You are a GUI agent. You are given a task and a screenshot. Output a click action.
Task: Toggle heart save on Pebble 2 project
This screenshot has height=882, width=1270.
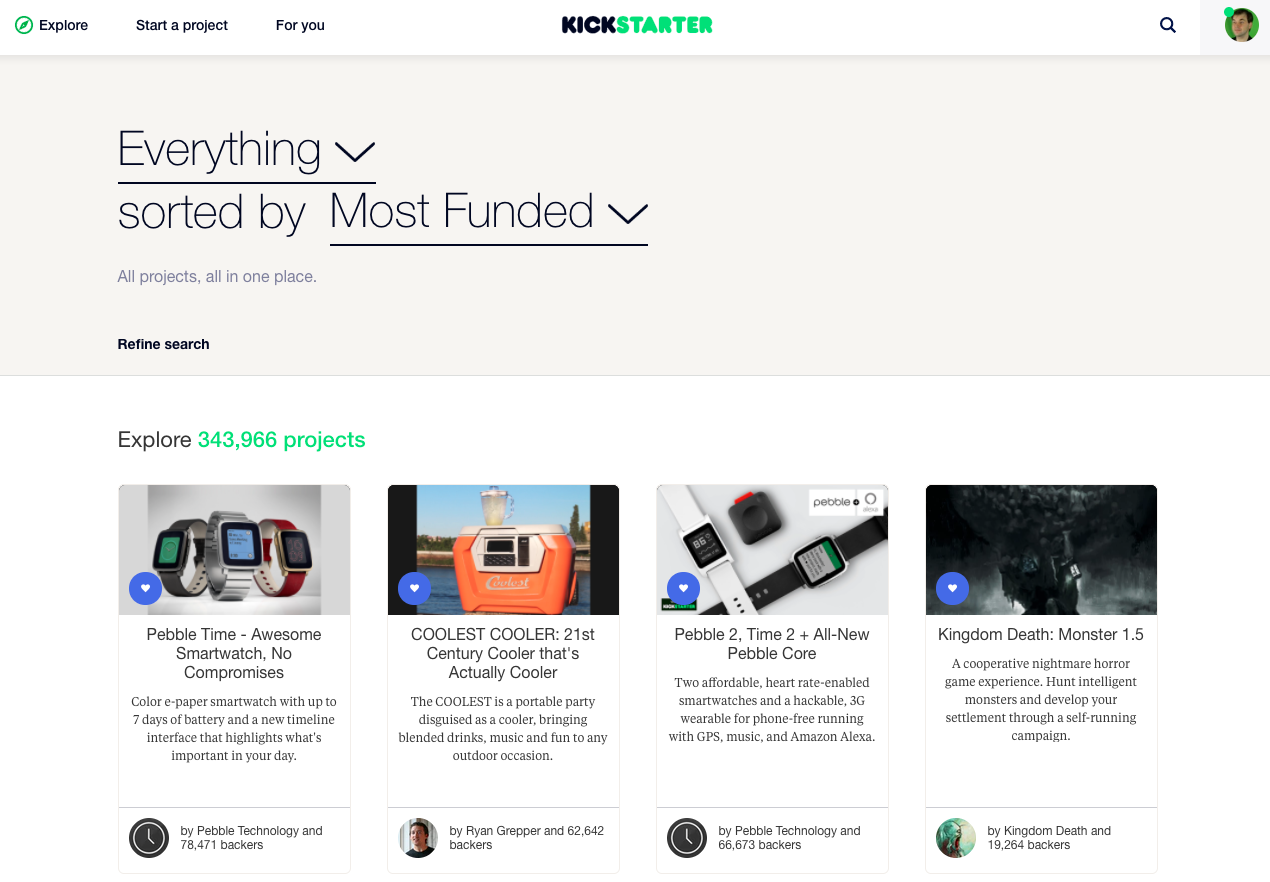tap(683, 588)
